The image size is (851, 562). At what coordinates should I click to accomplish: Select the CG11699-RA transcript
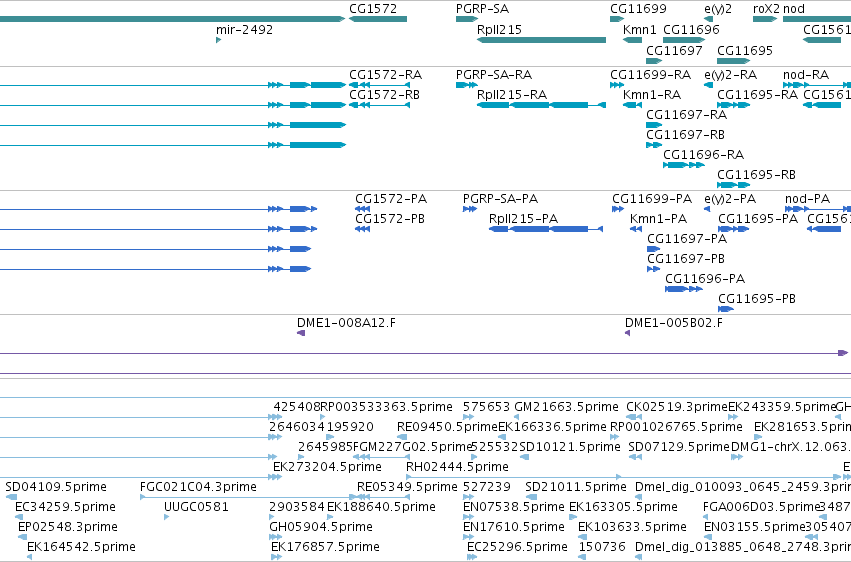coord(617,85)
